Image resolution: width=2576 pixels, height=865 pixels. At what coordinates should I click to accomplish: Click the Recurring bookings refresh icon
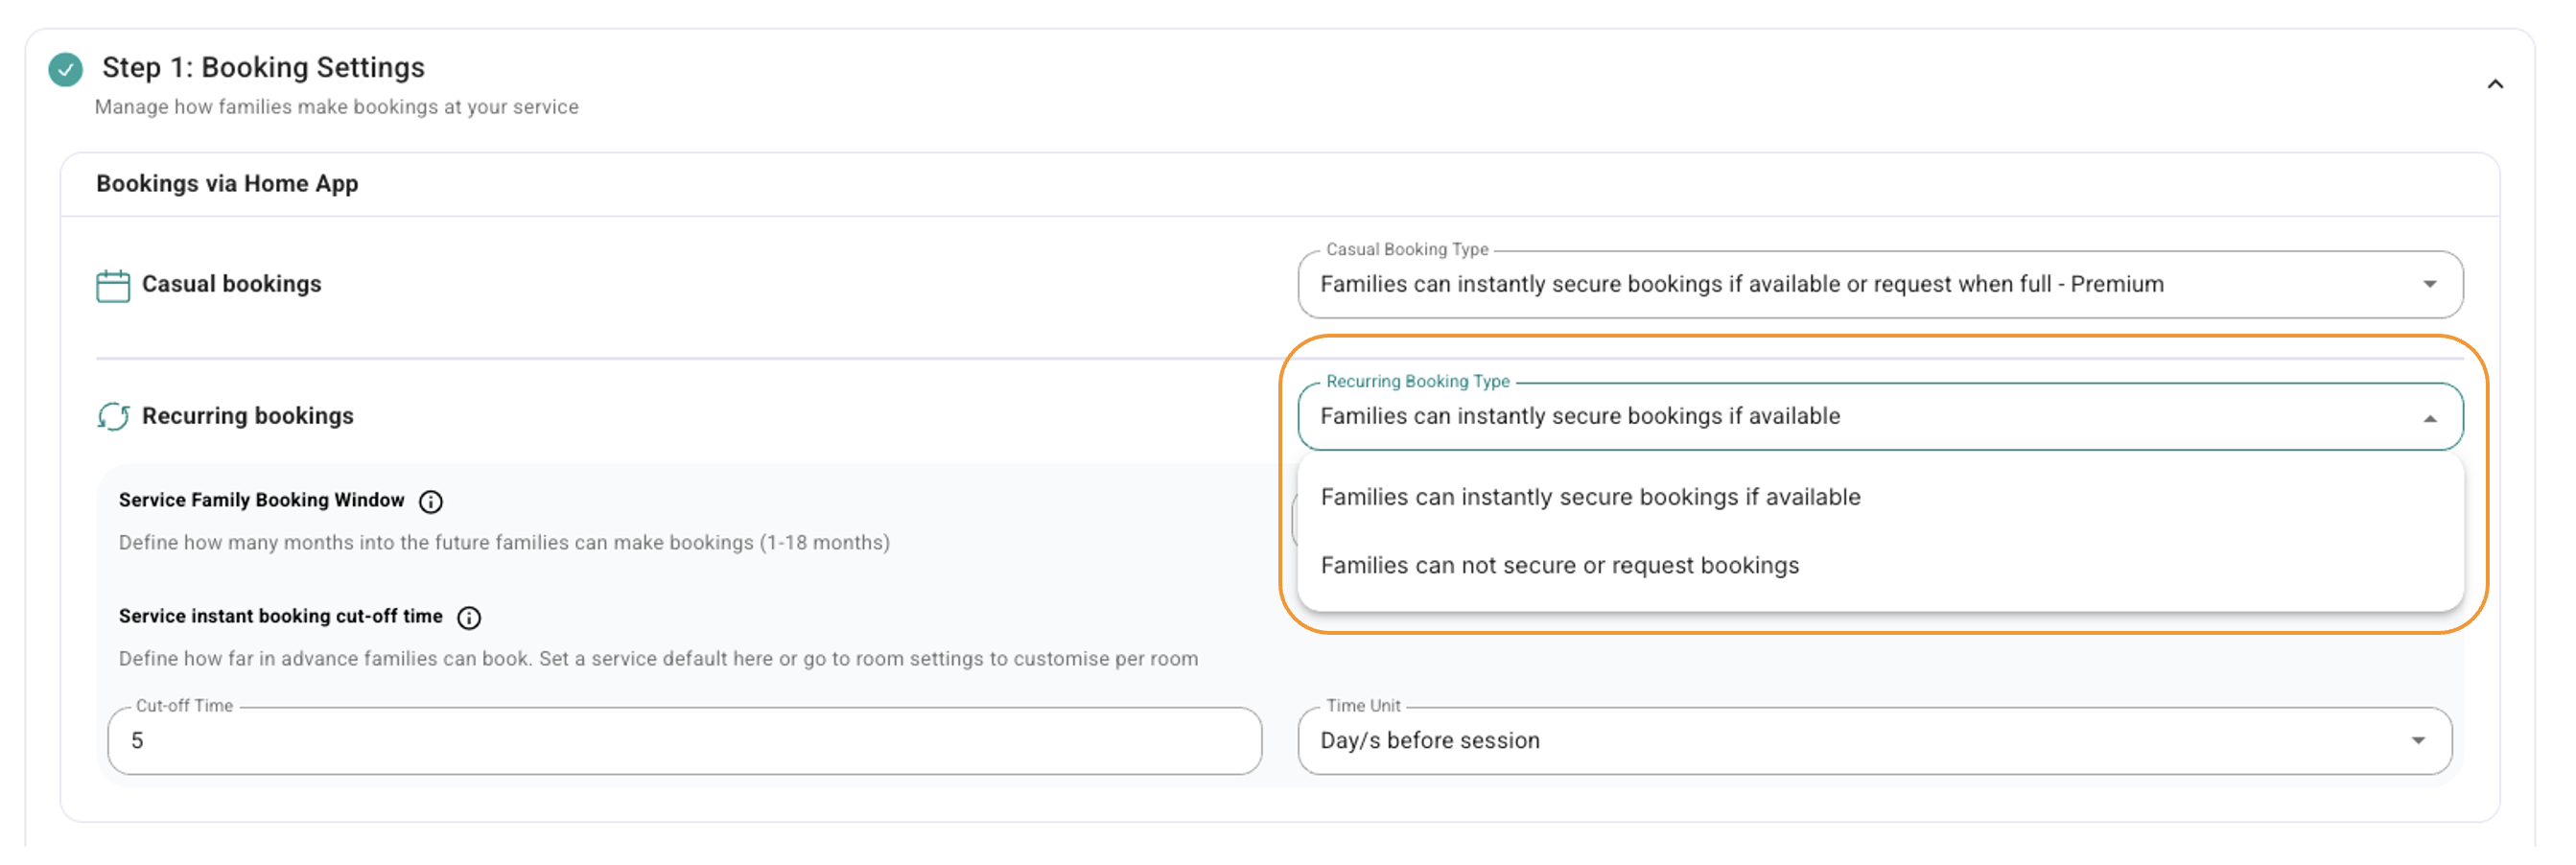tap(113, 417)
